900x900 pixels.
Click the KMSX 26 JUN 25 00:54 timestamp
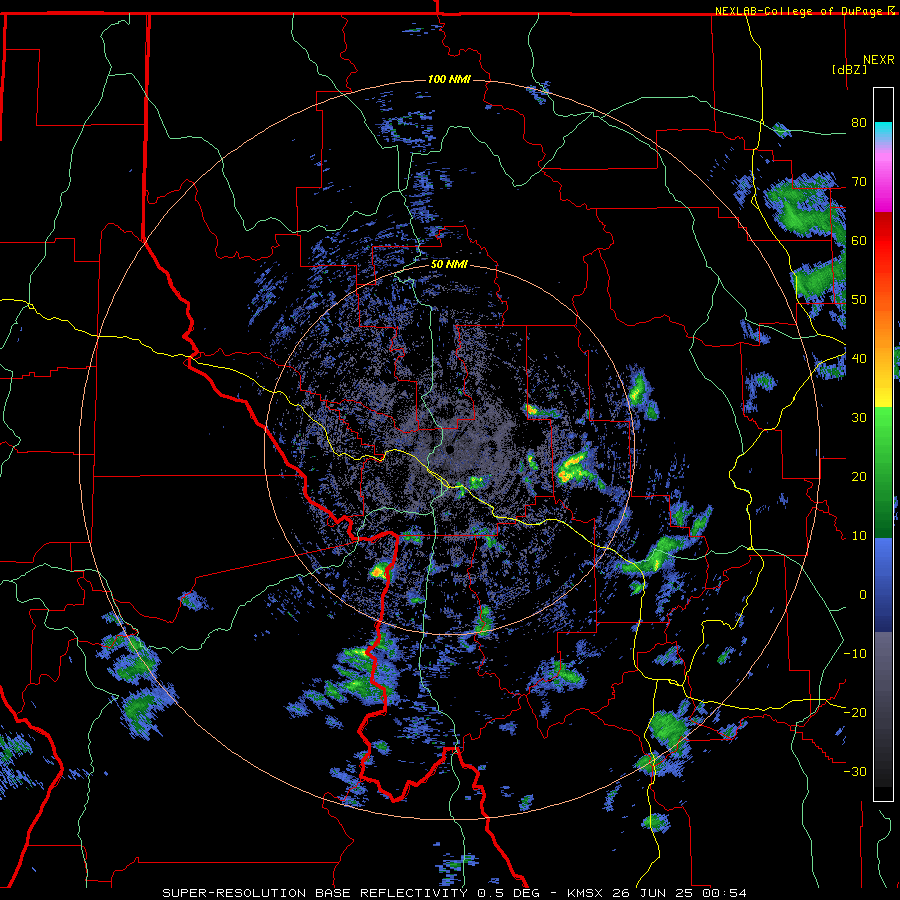click(x=657, y=893)
